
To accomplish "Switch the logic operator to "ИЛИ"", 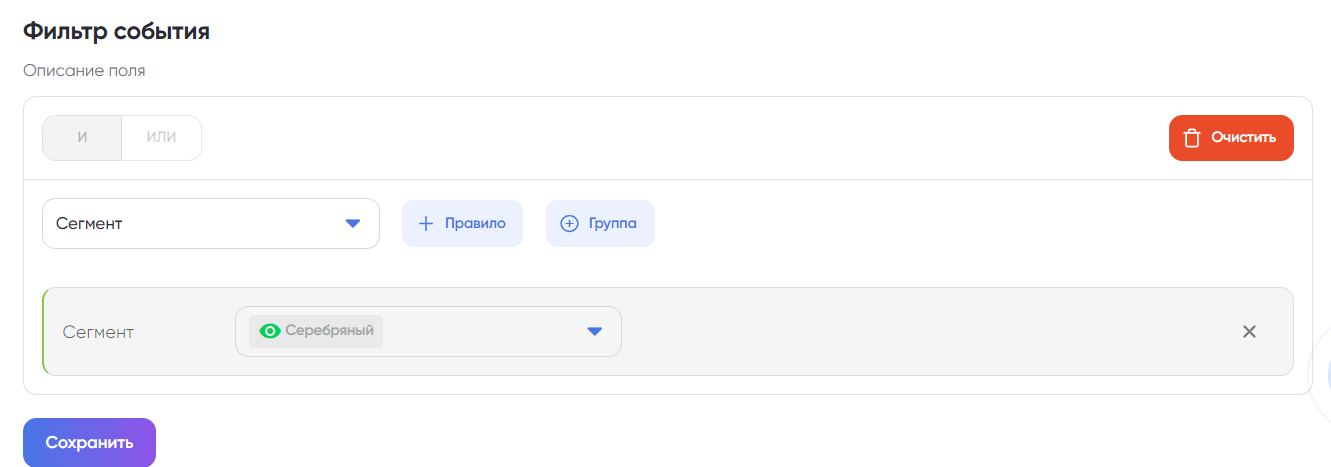I will coord(161,138).
